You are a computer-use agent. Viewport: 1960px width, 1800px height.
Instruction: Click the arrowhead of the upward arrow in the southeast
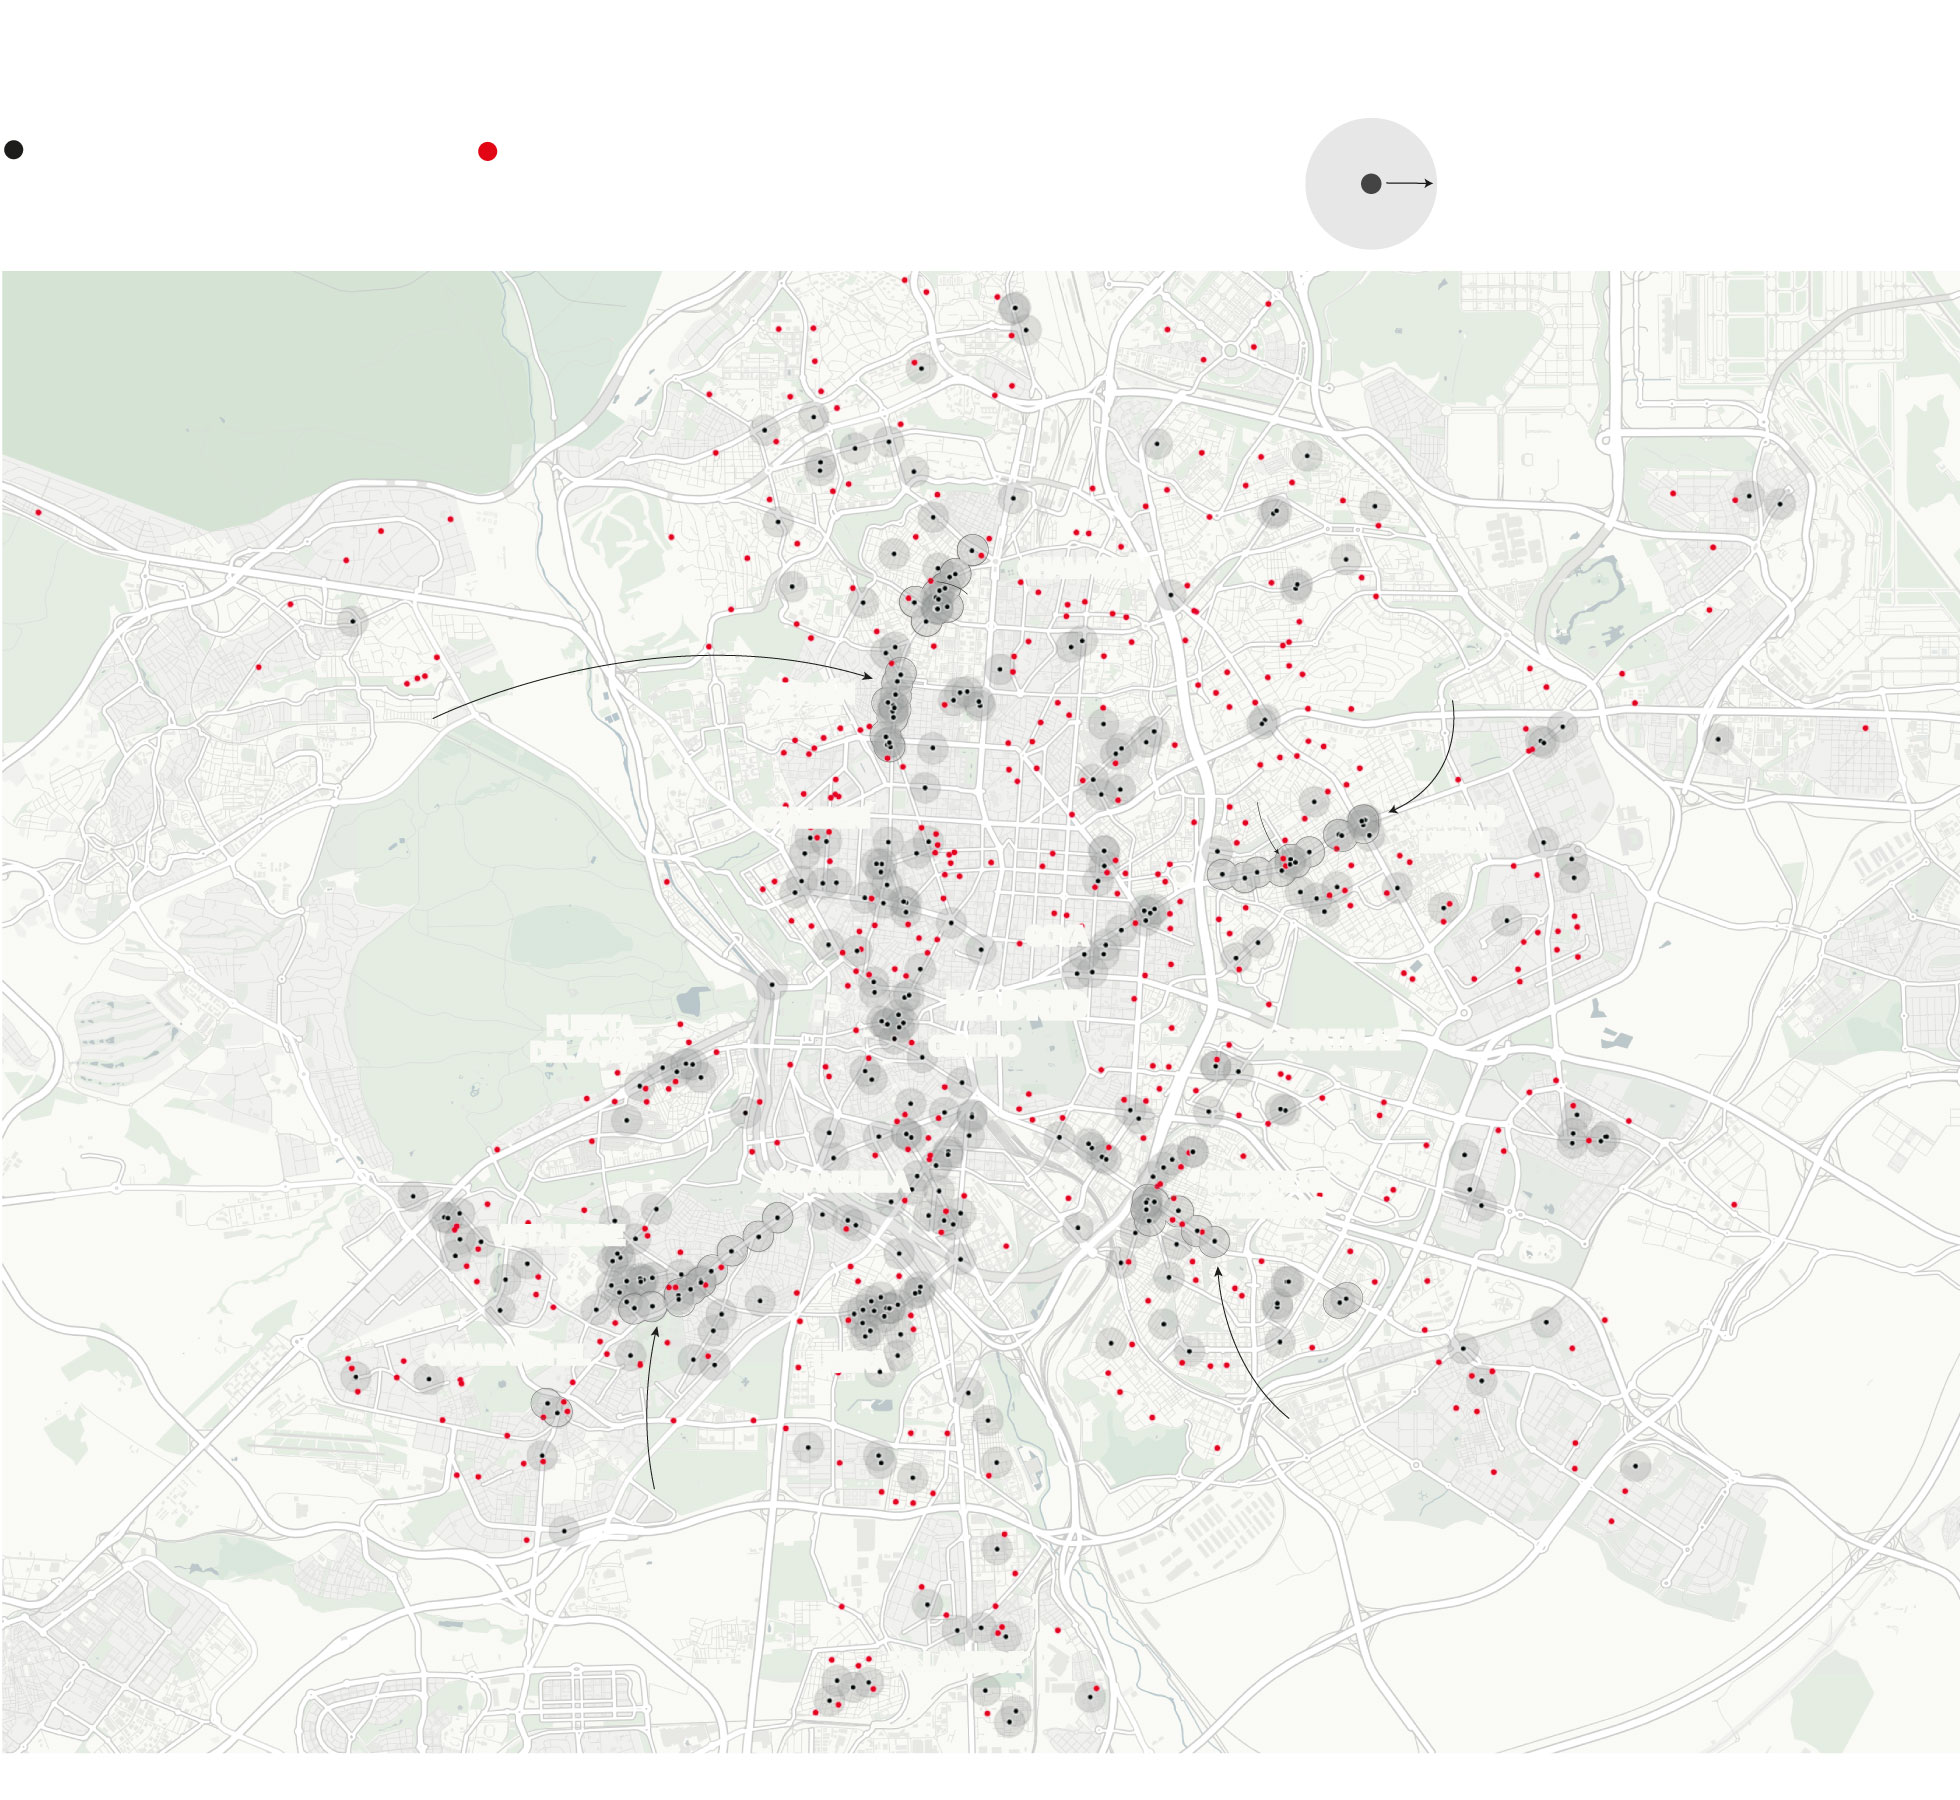1218,1271
